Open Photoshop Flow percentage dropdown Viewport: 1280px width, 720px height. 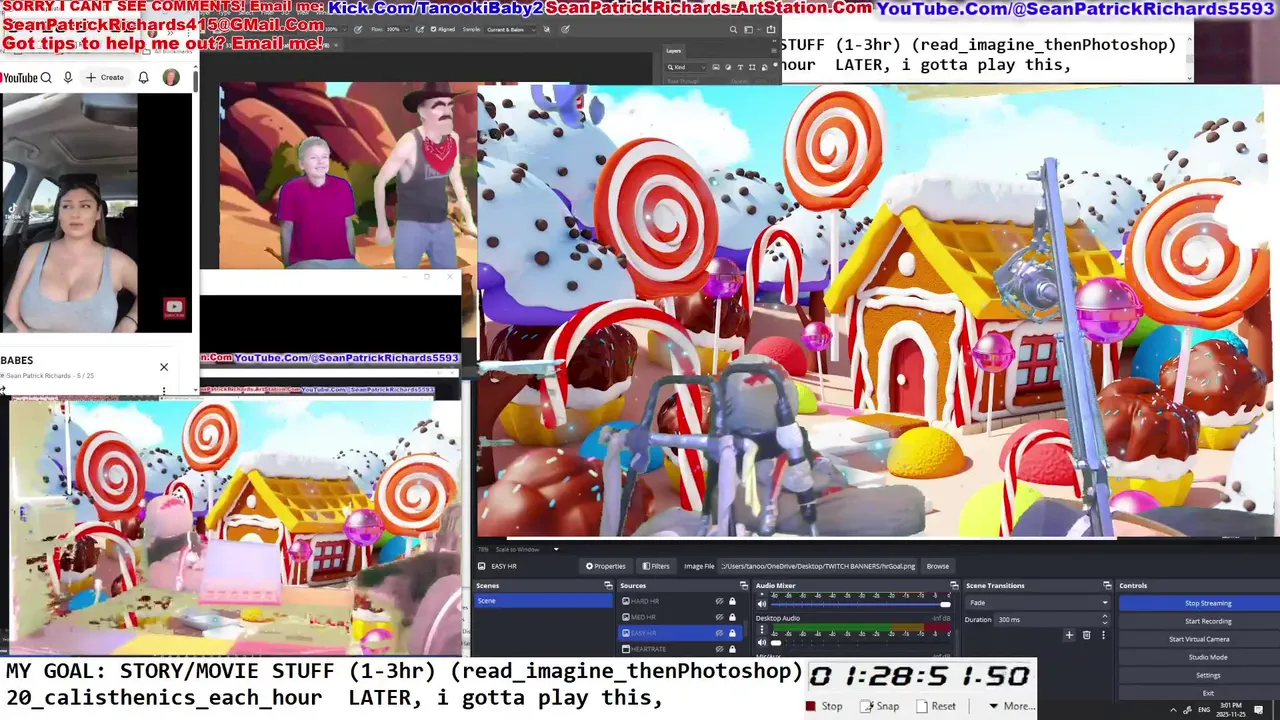(x=407, y=29)
